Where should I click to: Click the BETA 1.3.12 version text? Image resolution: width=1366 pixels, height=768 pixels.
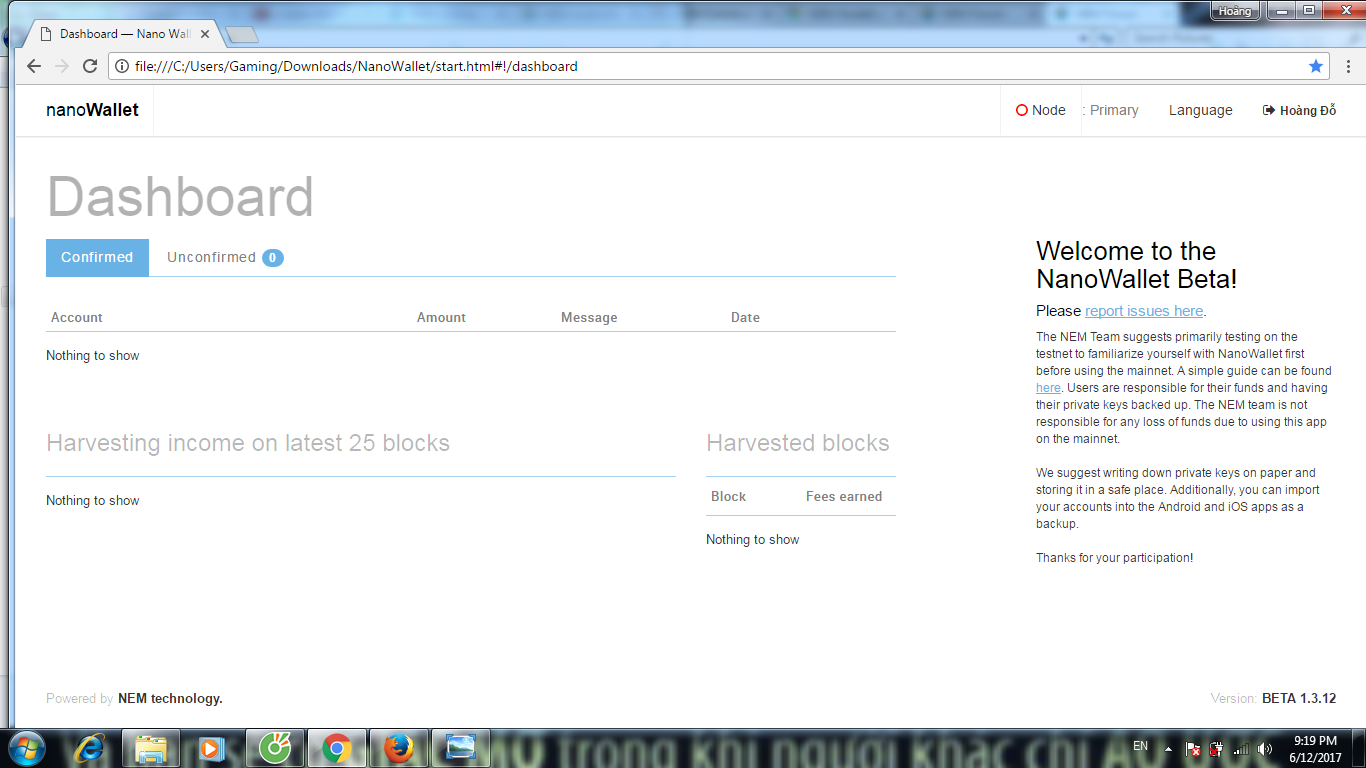[1299, 699]
